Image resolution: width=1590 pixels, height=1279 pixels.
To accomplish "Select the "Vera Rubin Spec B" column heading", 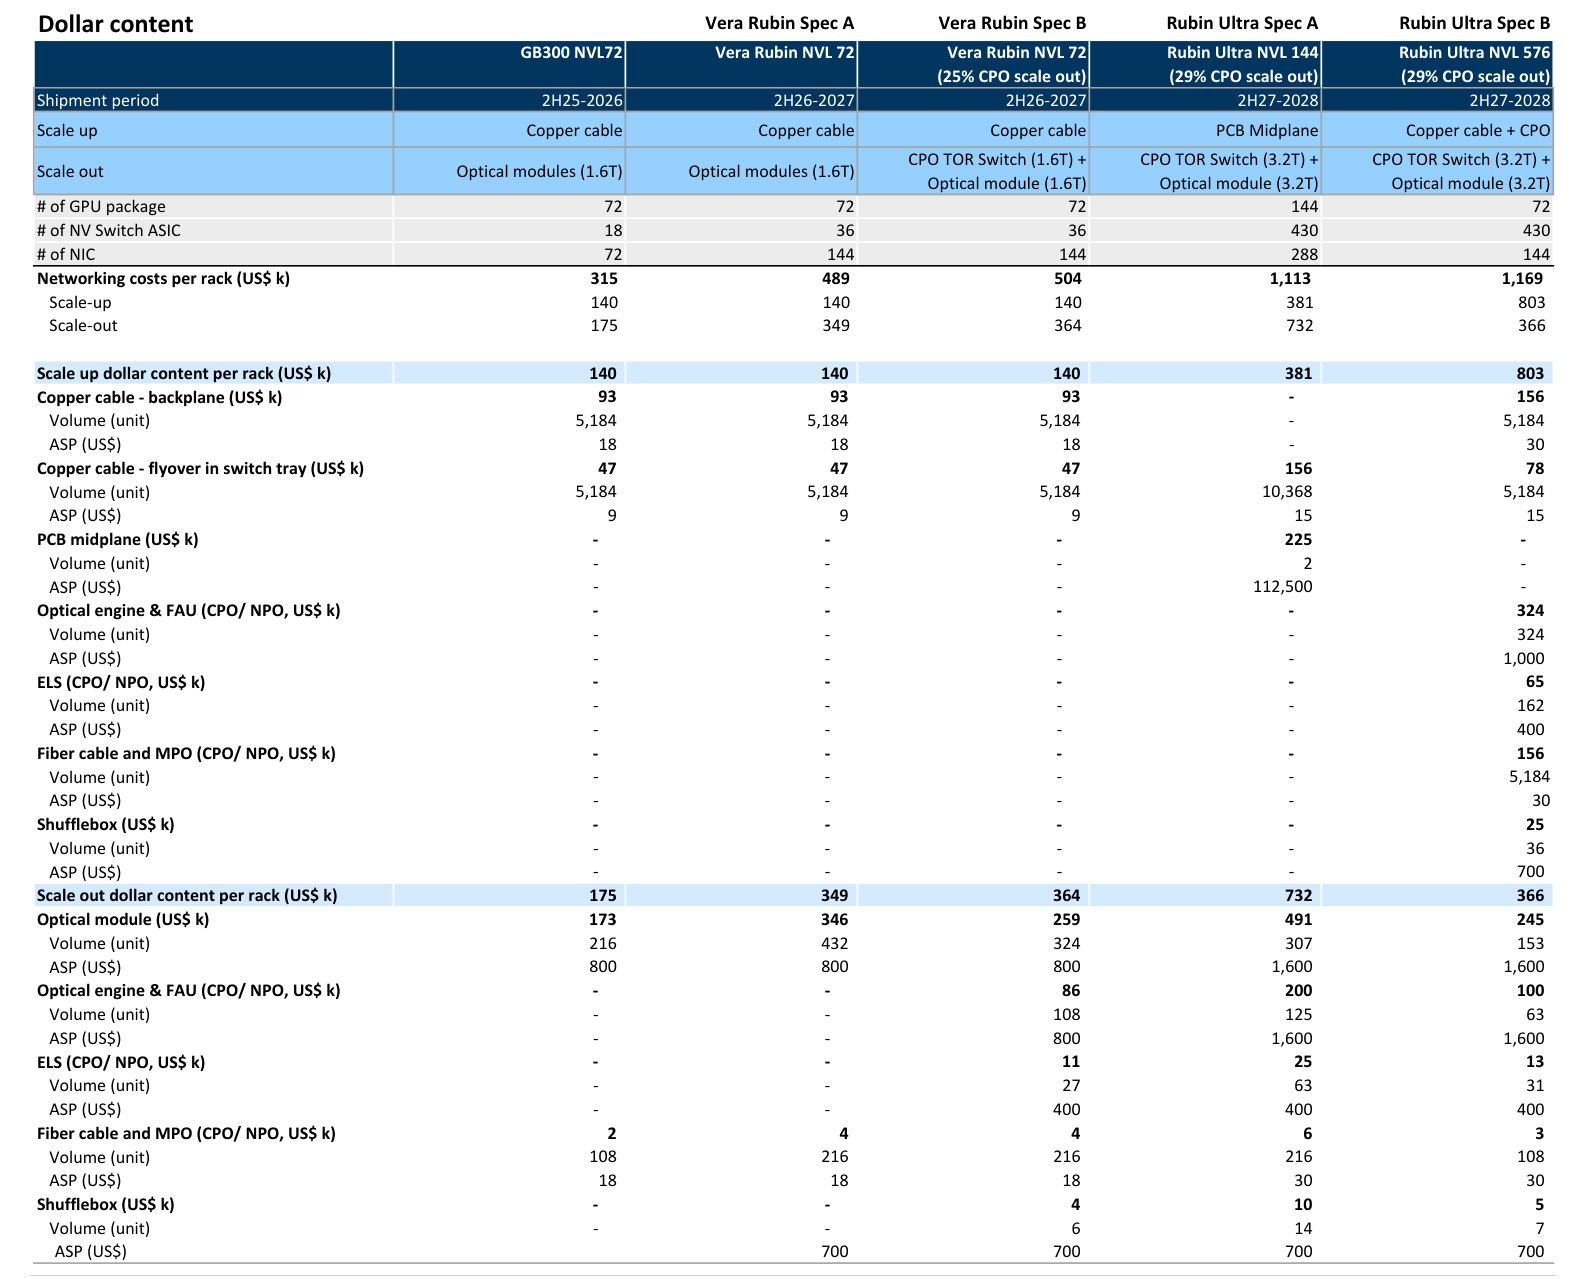I will (1012, 23).
